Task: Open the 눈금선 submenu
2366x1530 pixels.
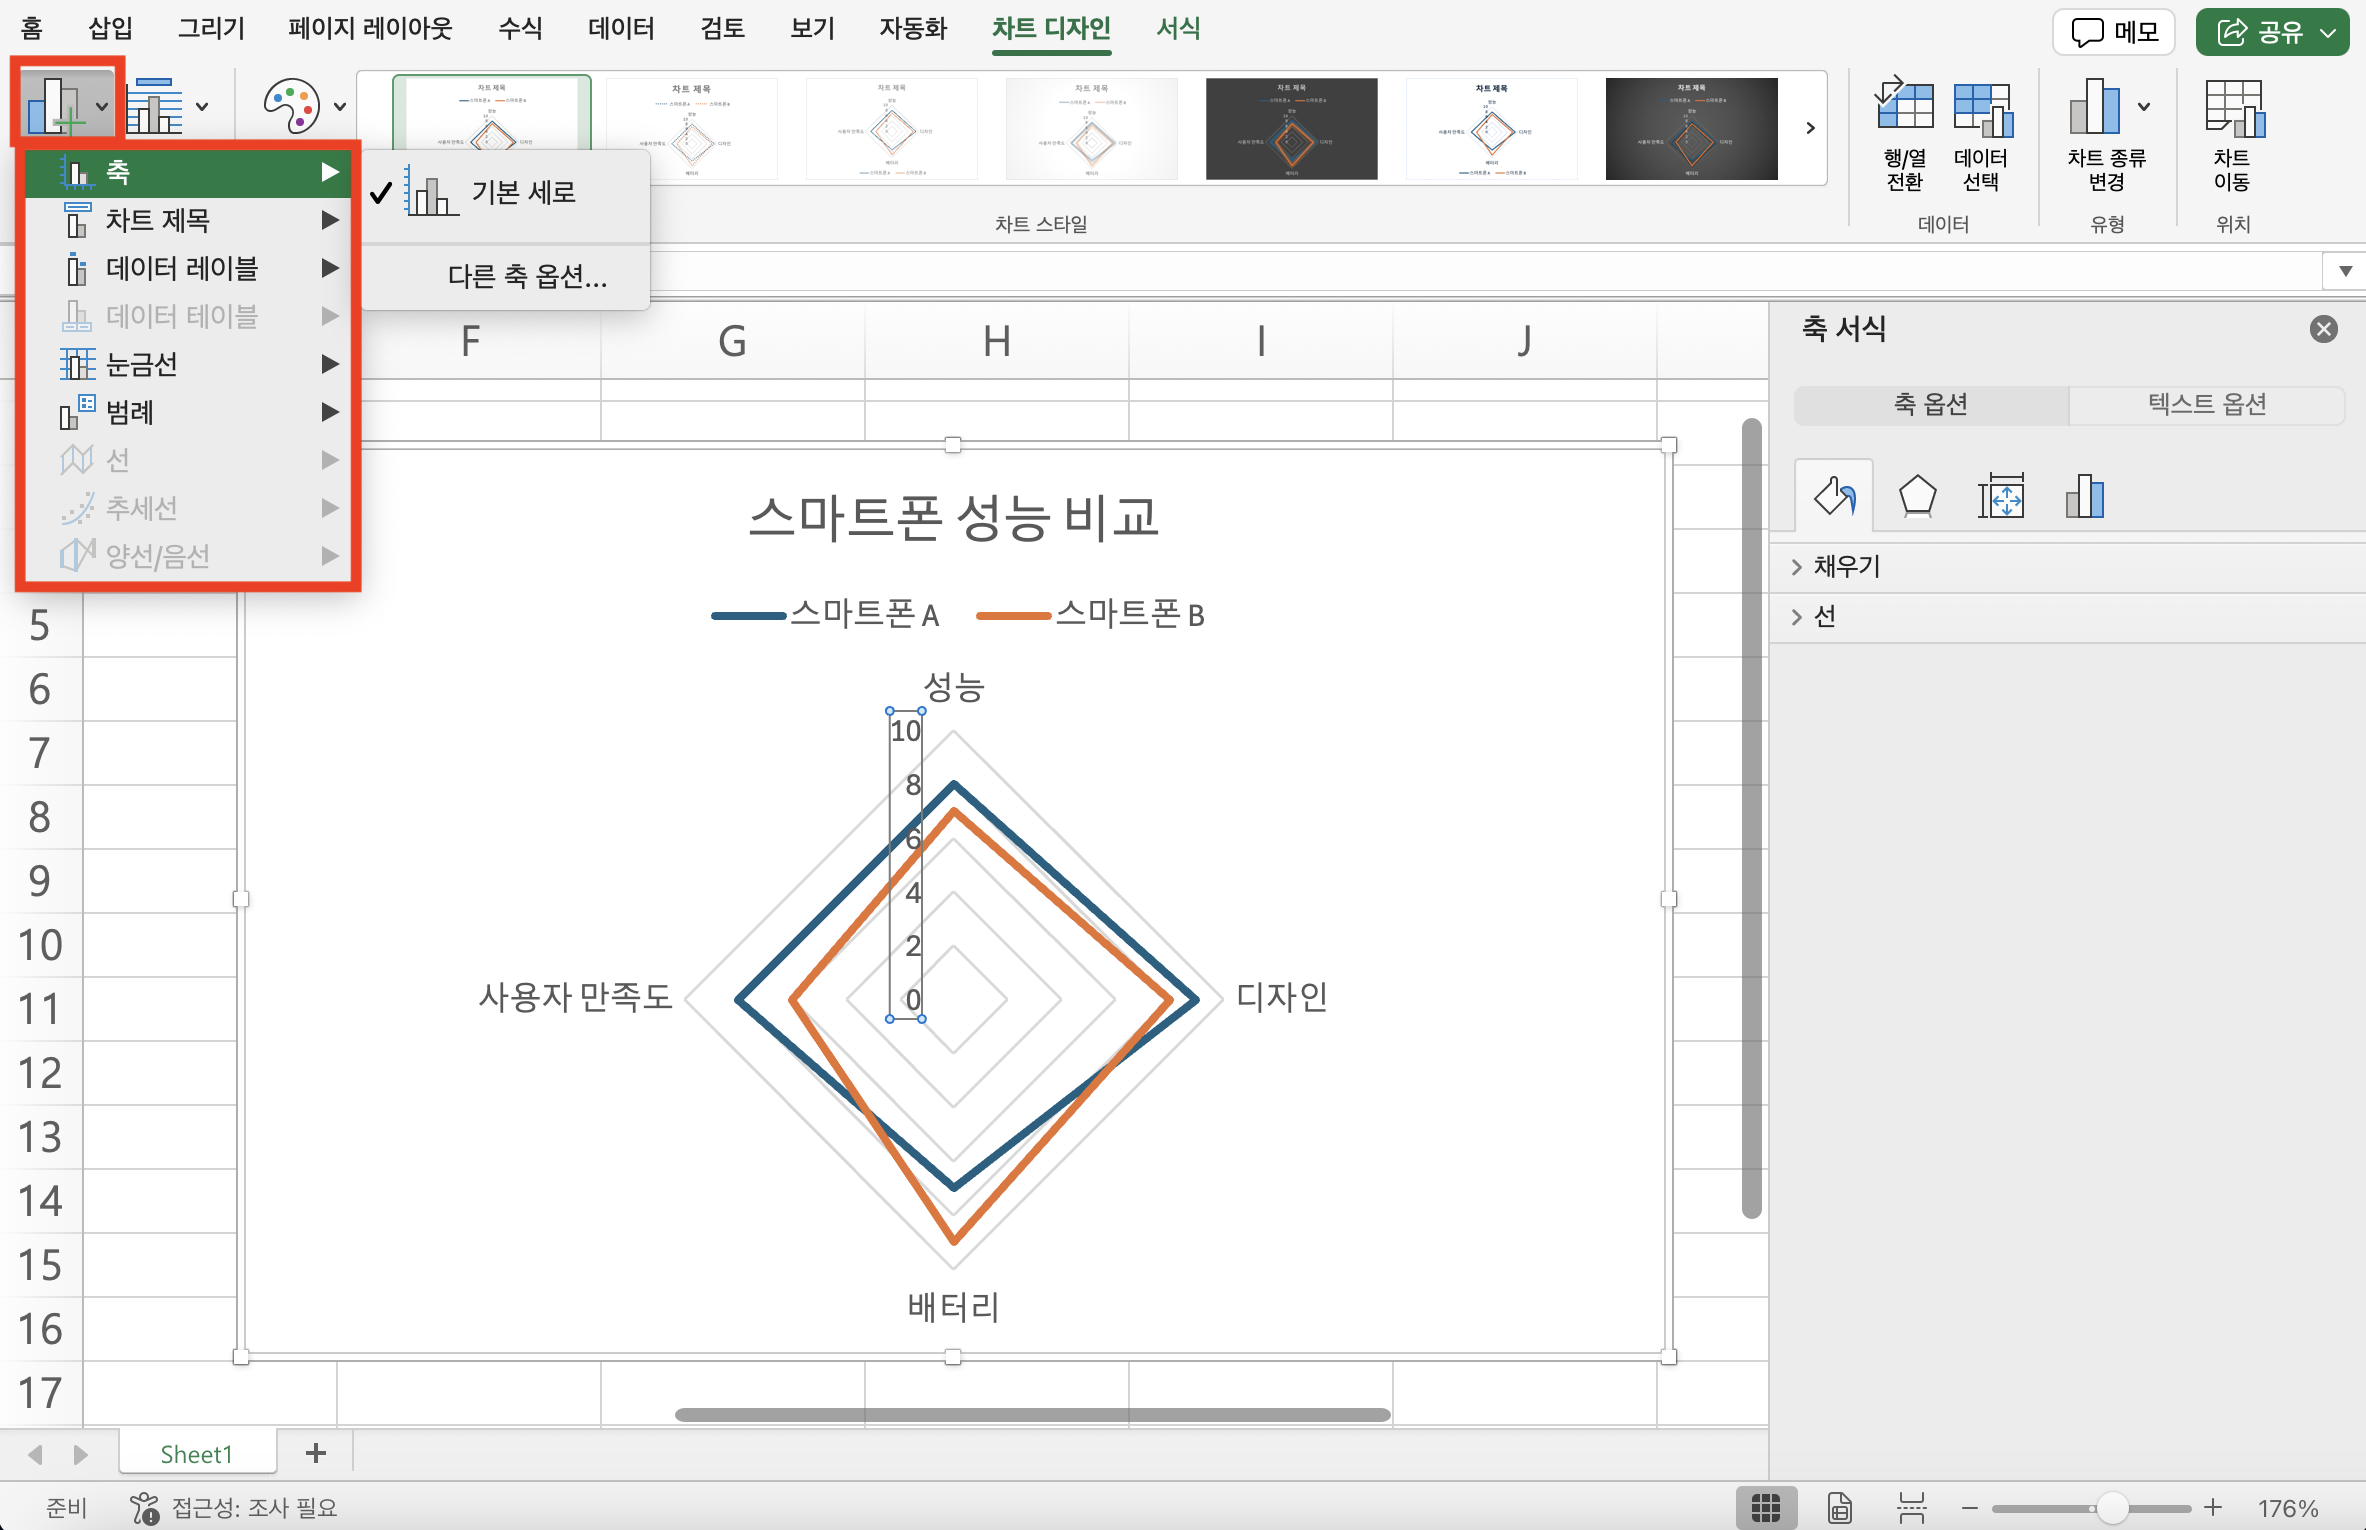Action: 188,364
